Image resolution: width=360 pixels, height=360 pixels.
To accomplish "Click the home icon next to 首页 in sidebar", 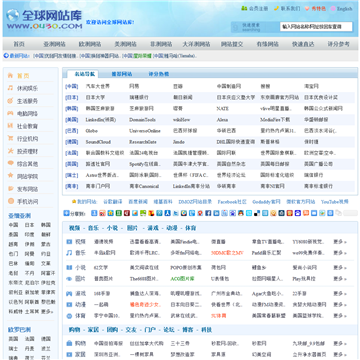I will [x=10, y=75].
